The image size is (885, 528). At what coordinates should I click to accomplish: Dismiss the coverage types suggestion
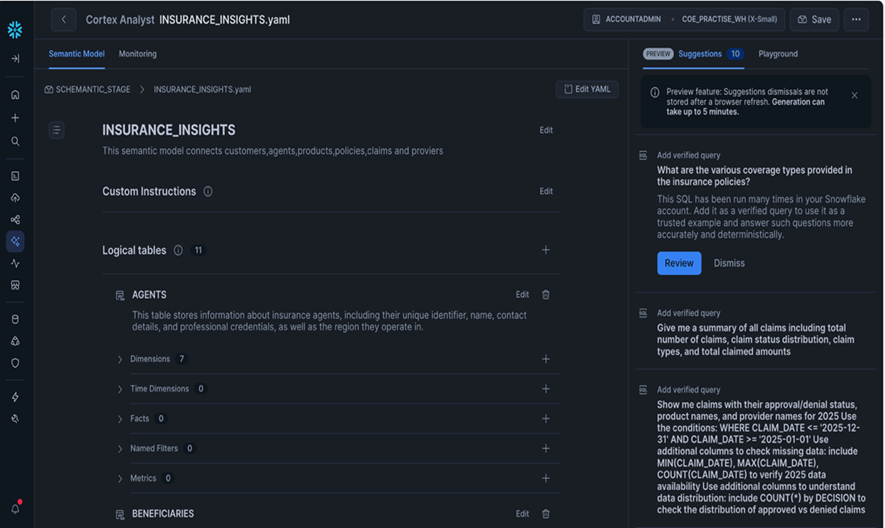pos(729,263)
